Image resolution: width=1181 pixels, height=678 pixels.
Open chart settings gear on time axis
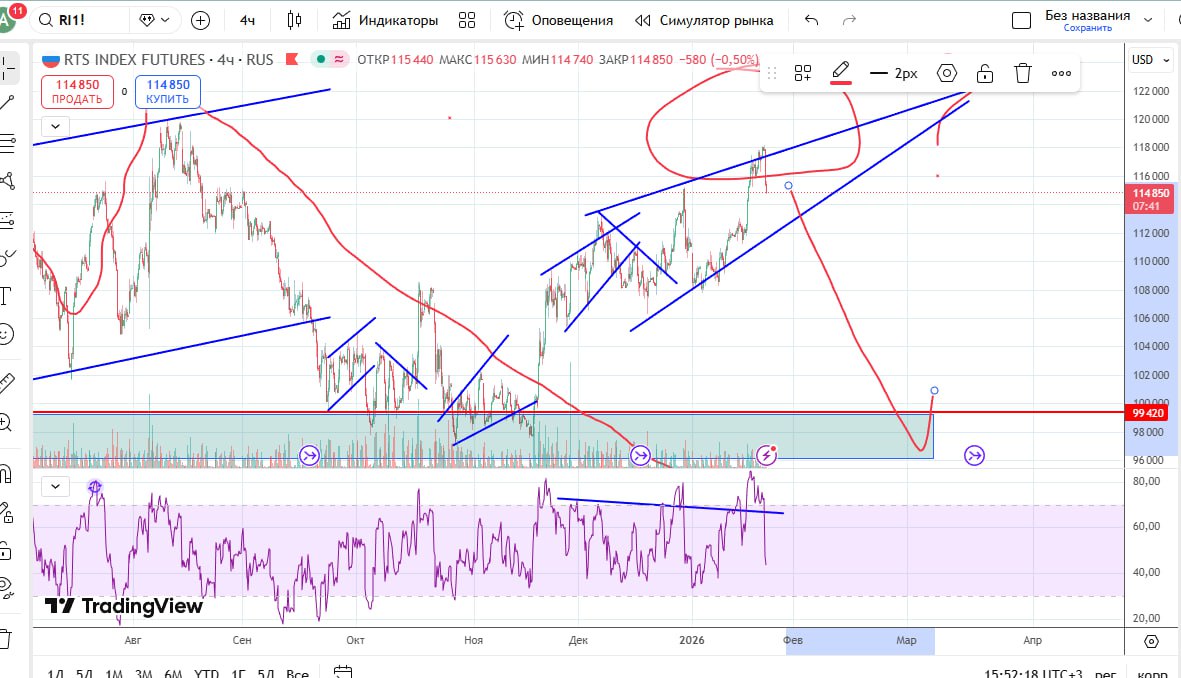pos(1151,641)
